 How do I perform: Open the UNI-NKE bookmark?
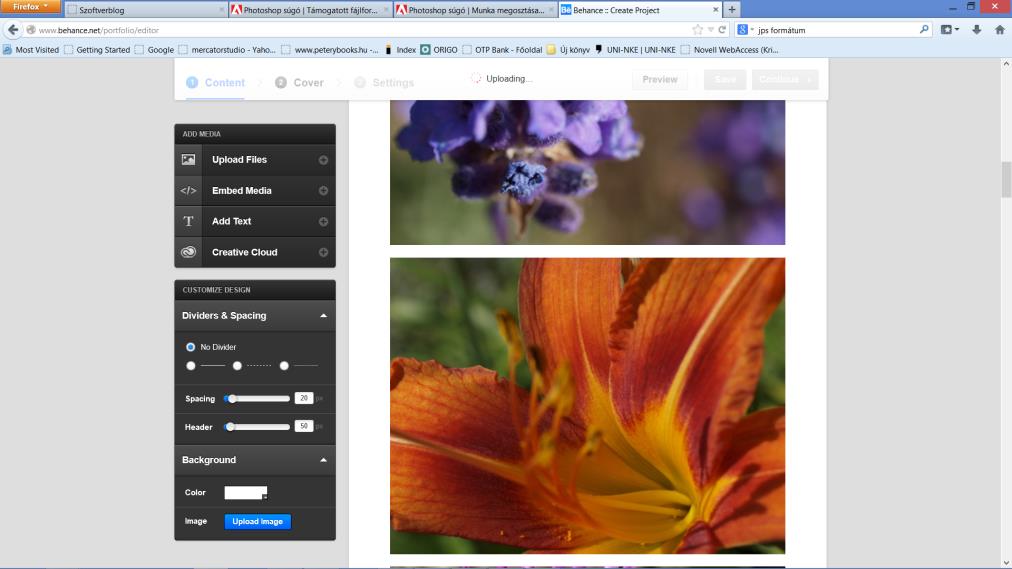pyautogui.click(x=634, y=50)
